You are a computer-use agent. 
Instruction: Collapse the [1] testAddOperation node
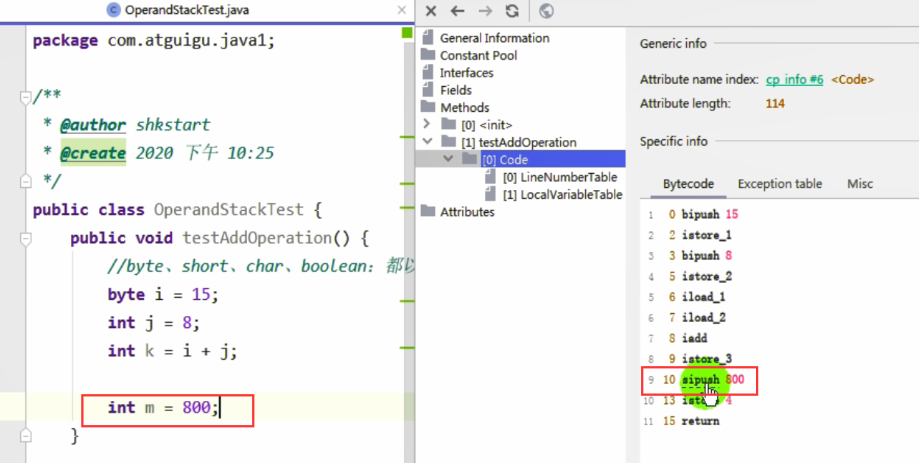[427, 142]
